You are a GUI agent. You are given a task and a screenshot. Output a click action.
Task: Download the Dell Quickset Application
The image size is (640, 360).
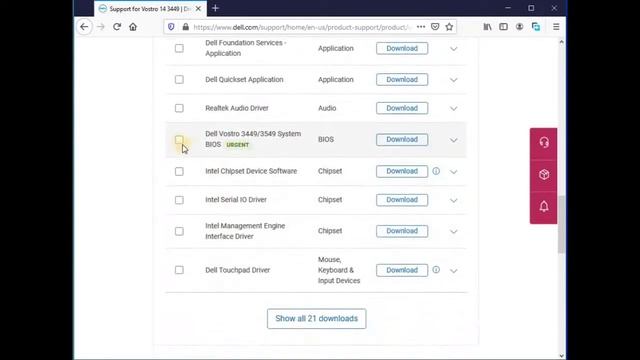402,80
